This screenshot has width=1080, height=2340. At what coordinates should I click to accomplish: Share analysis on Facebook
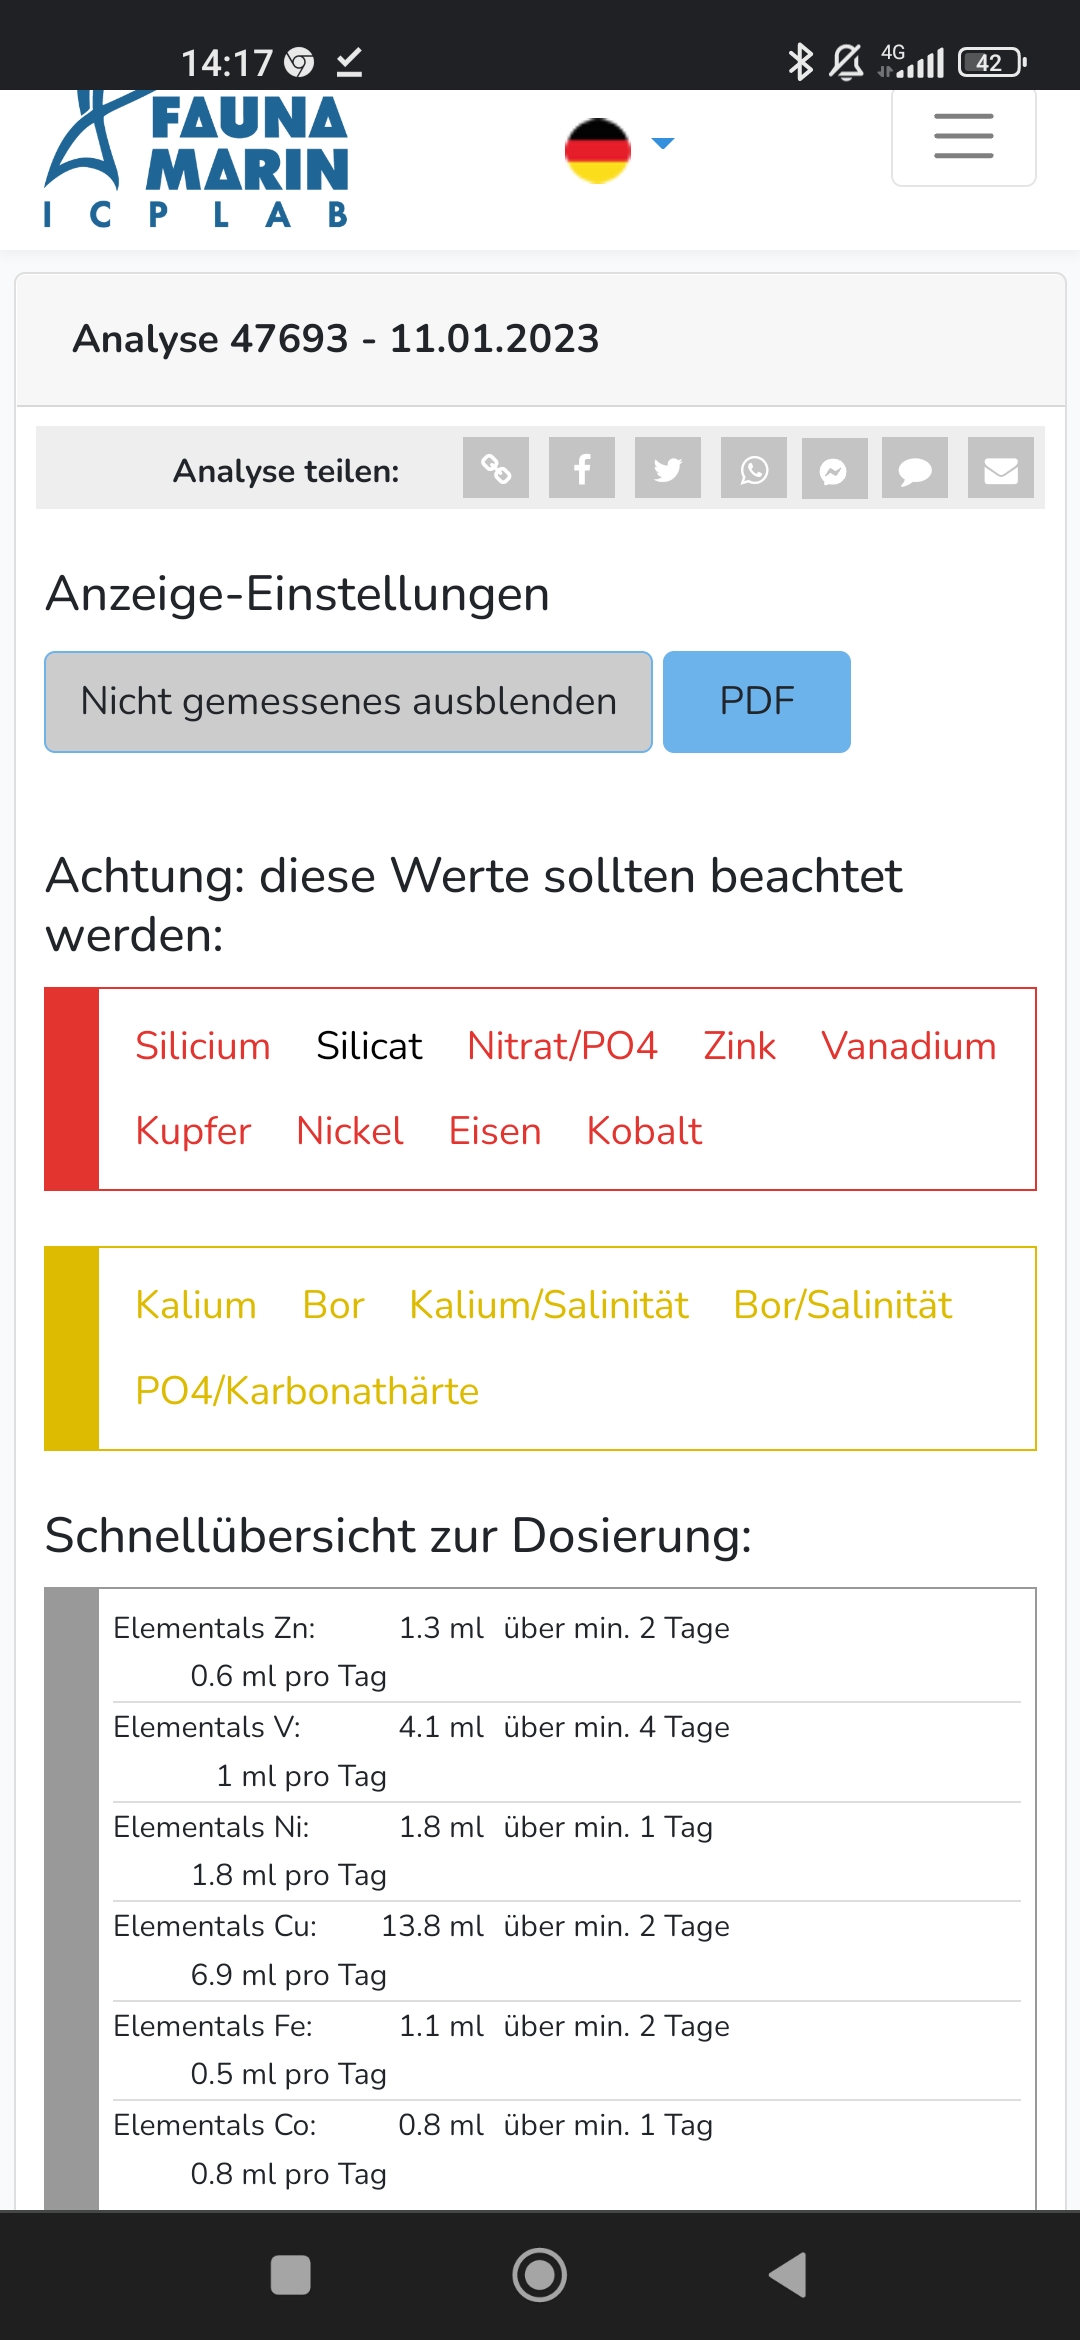pyautogui.click(x=582, y=468)
